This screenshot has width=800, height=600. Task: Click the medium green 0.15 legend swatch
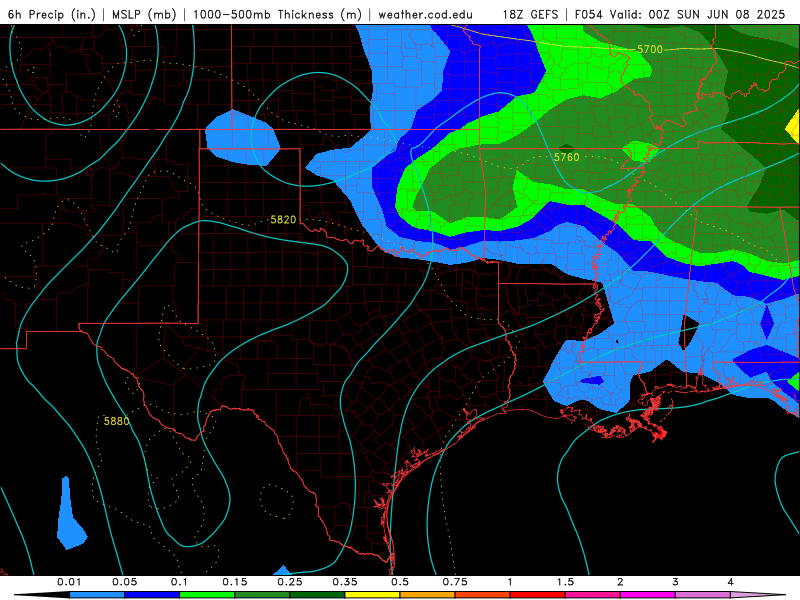pyautogui.click(x=262, y=595)
